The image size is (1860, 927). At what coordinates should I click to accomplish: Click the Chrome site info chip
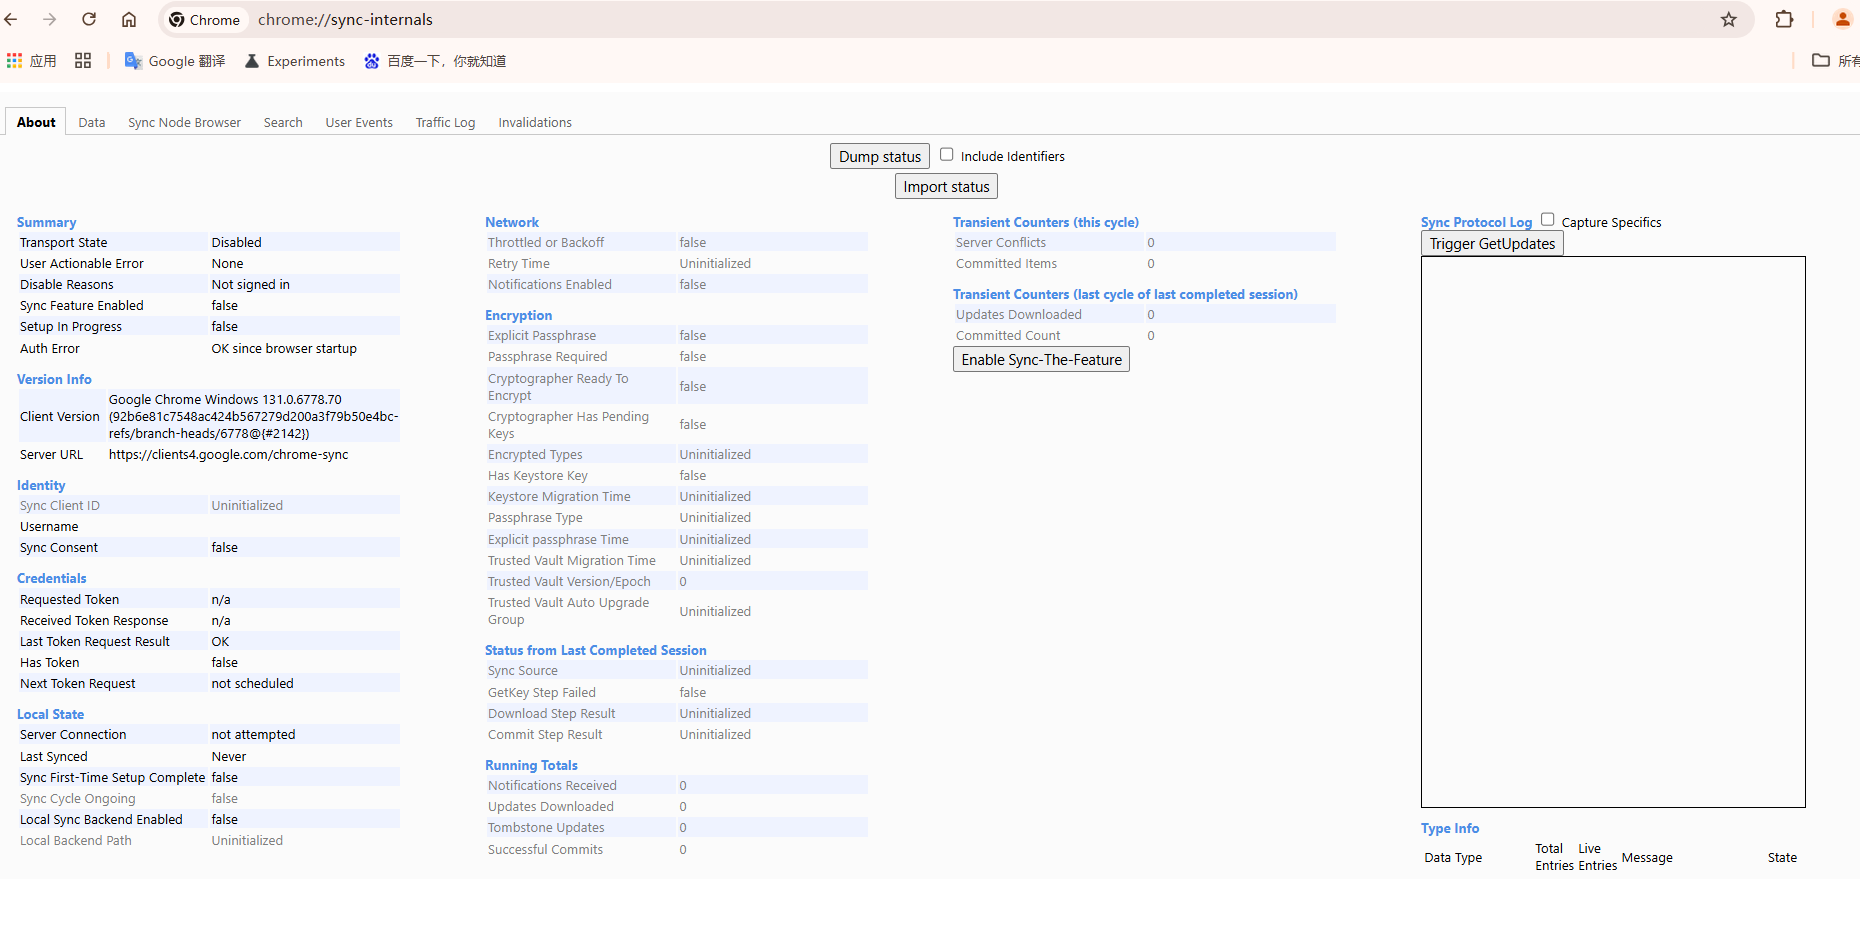pos(205,19)
